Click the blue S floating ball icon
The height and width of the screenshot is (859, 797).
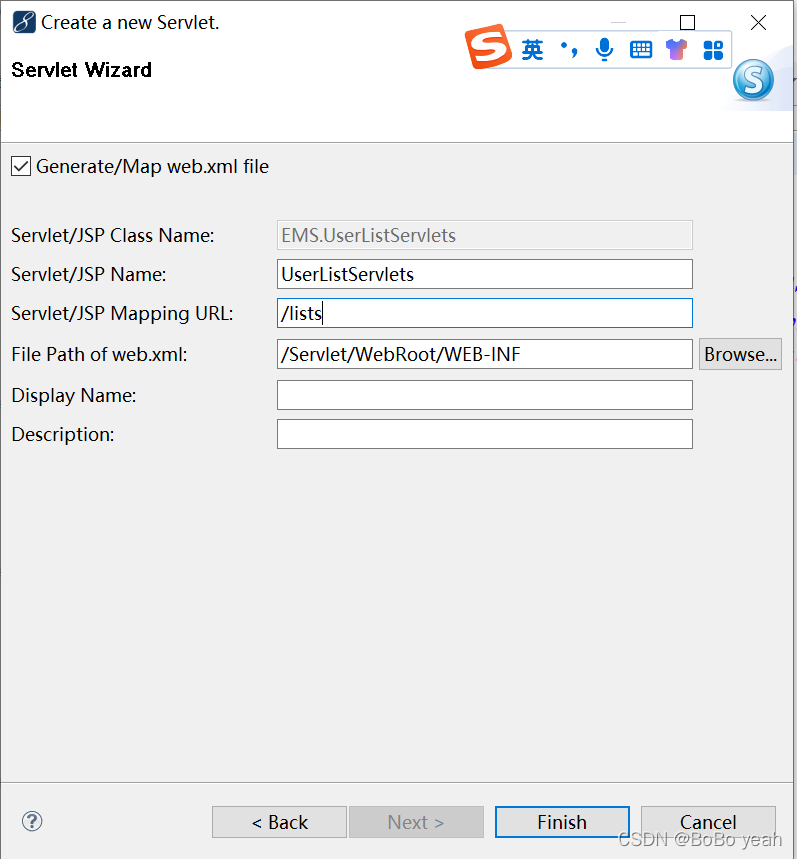click(754, 80)
